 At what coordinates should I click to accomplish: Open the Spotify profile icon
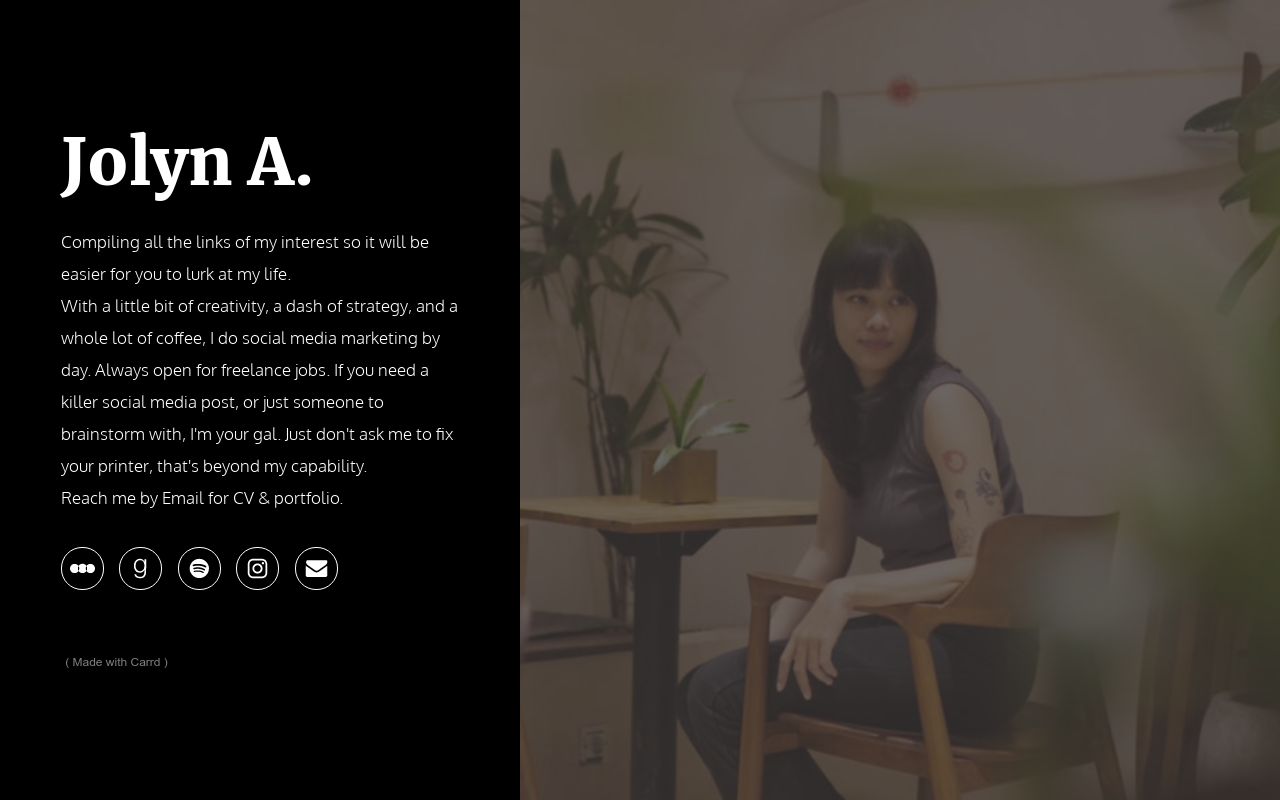click(x=199, y=568)
